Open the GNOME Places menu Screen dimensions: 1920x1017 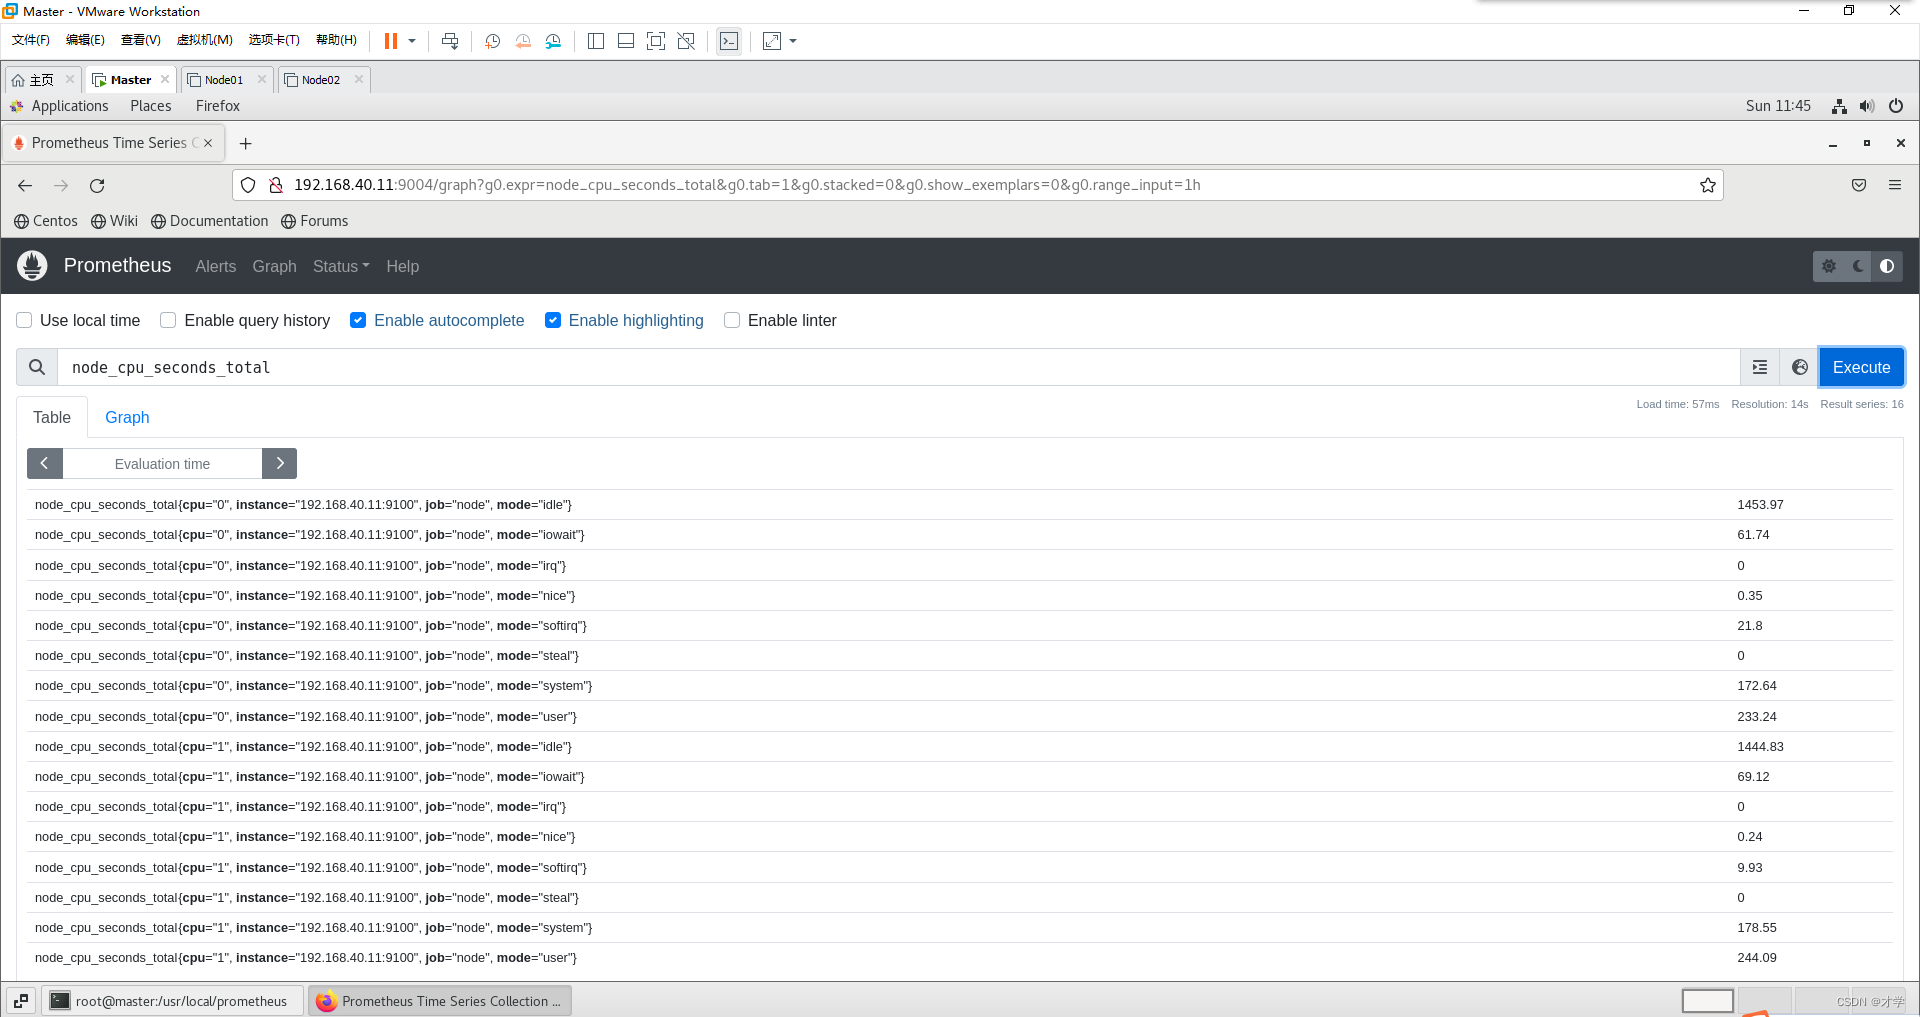[x=150, y=106]
